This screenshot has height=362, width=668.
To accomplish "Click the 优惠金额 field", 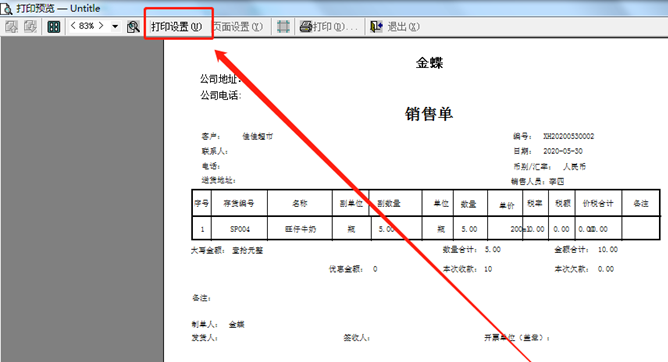I will click(x=353, y=269).
